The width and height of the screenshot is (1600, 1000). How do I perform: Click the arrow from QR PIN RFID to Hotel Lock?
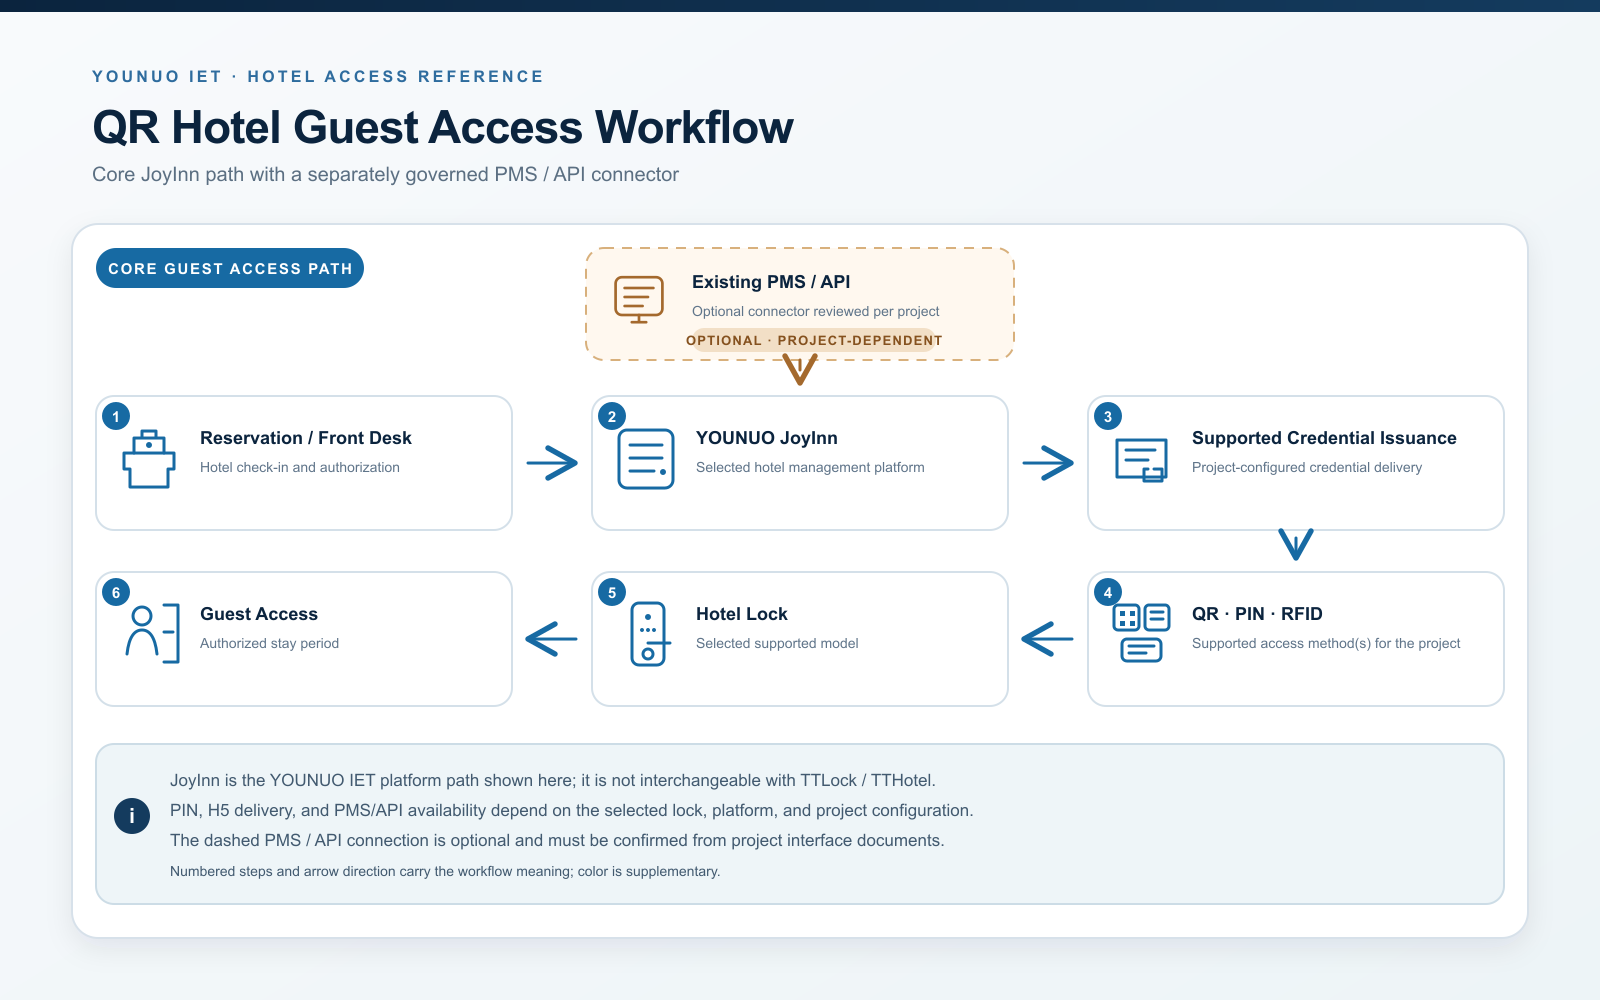(x=1048, y=638)
